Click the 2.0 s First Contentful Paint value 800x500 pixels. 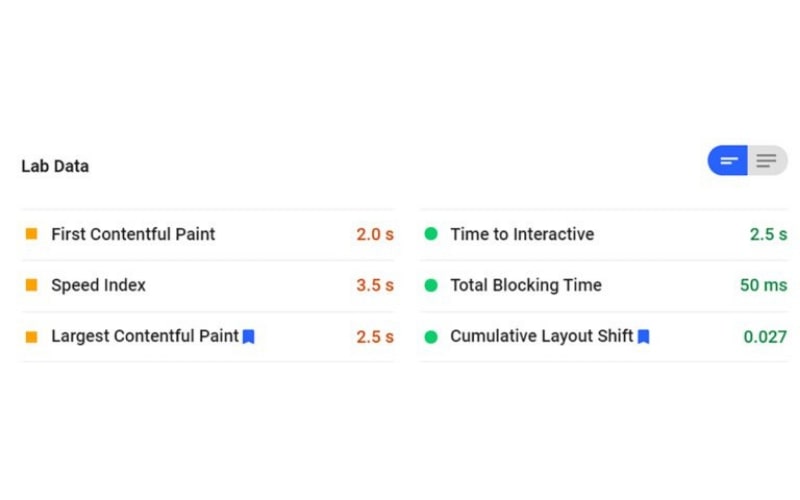(x=375, y=234)
